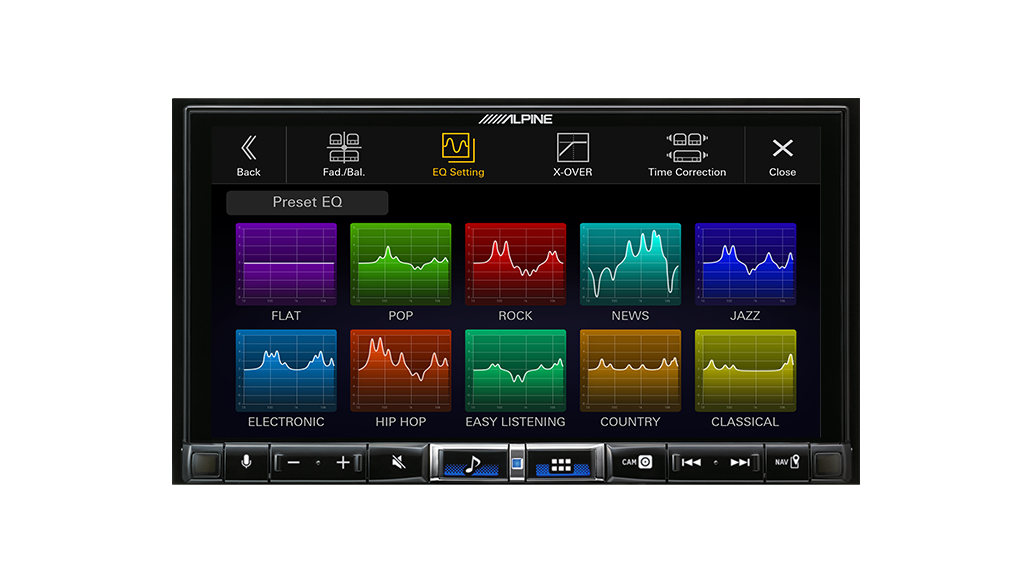Screen dimensions: 1024x575
Task: Open the music source button
Action: (474, 464)
